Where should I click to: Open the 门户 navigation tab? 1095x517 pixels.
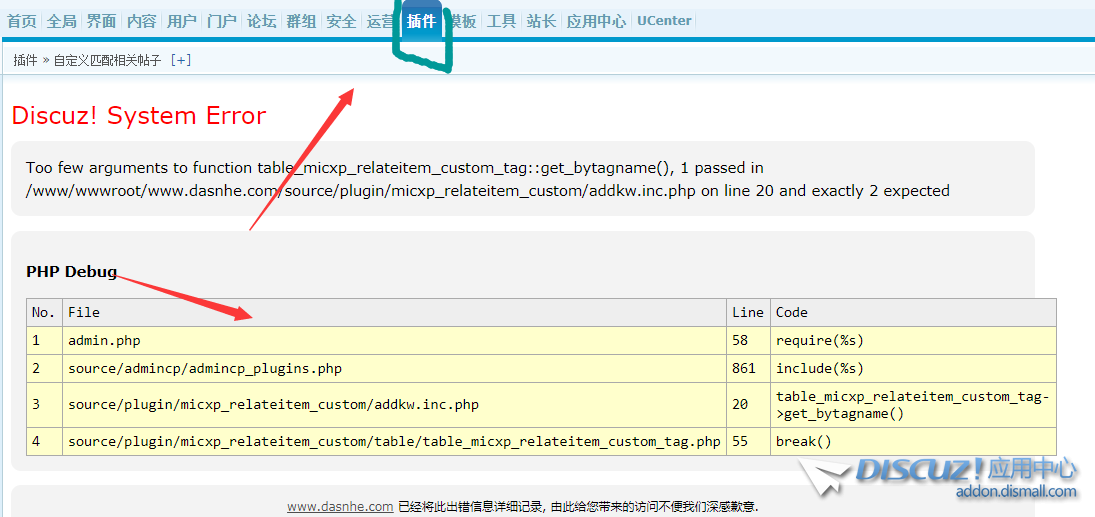pyautogui.click(x=221, y=21)
